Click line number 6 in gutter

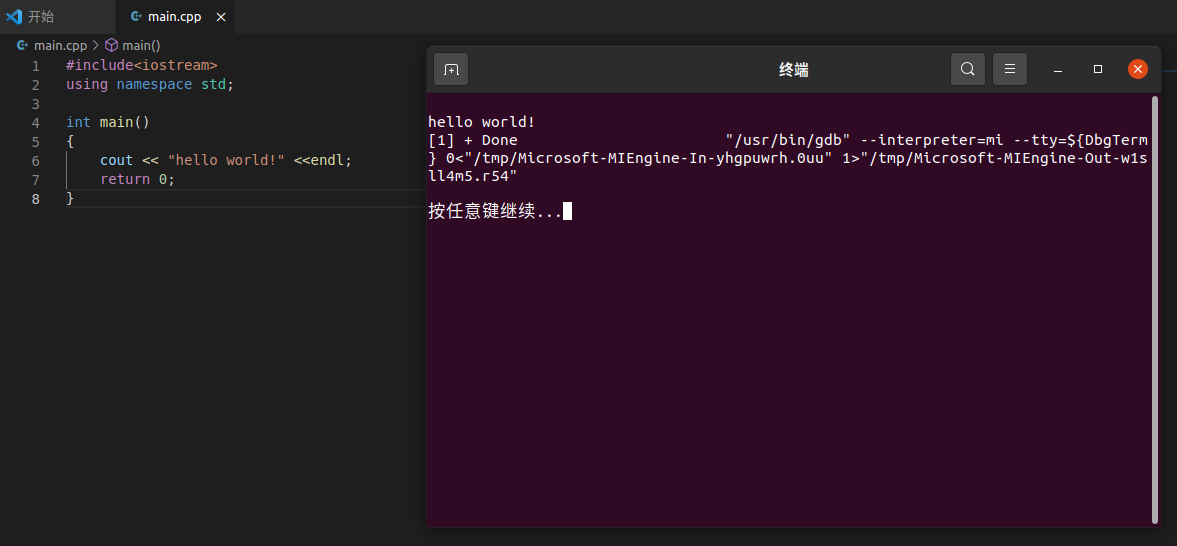pyautogui.click(x=35, y=161)
